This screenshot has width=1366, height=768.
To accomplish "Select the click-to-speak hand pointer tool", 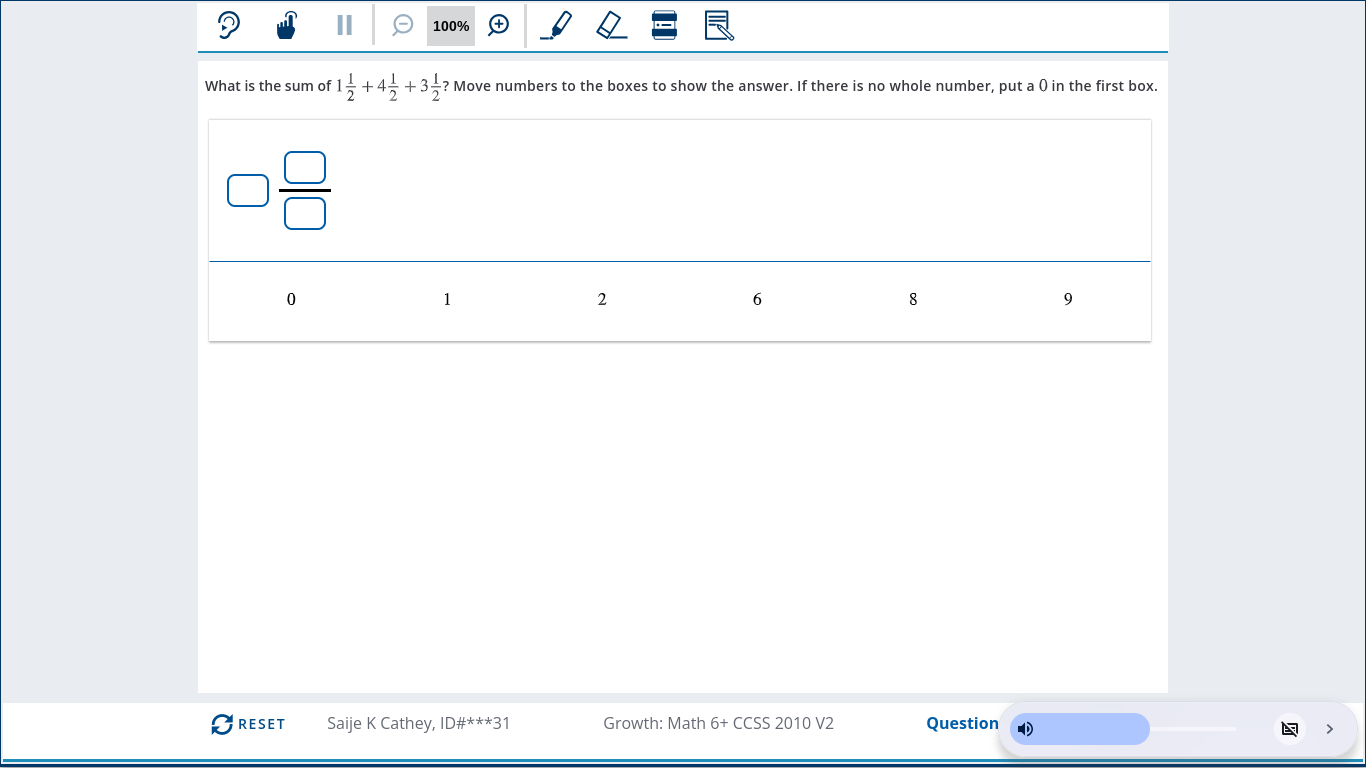I will [287, 25].
